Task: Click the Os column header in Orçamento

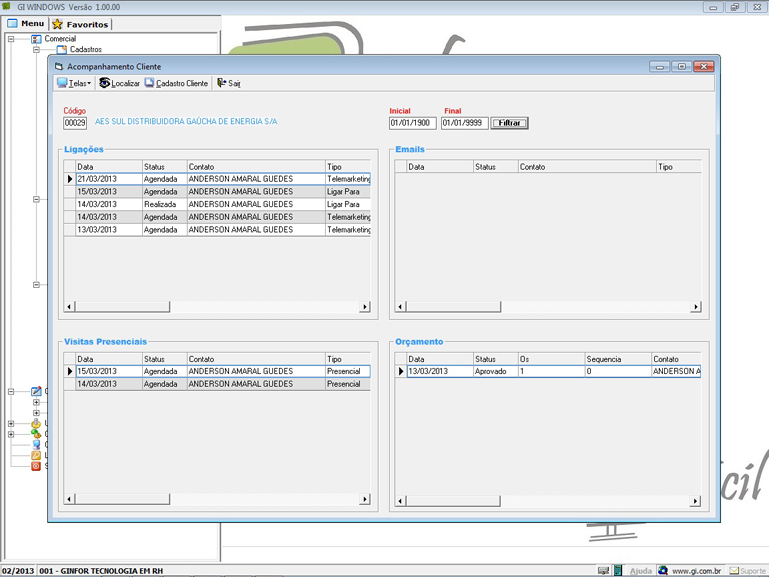Action: click(551, 359)
